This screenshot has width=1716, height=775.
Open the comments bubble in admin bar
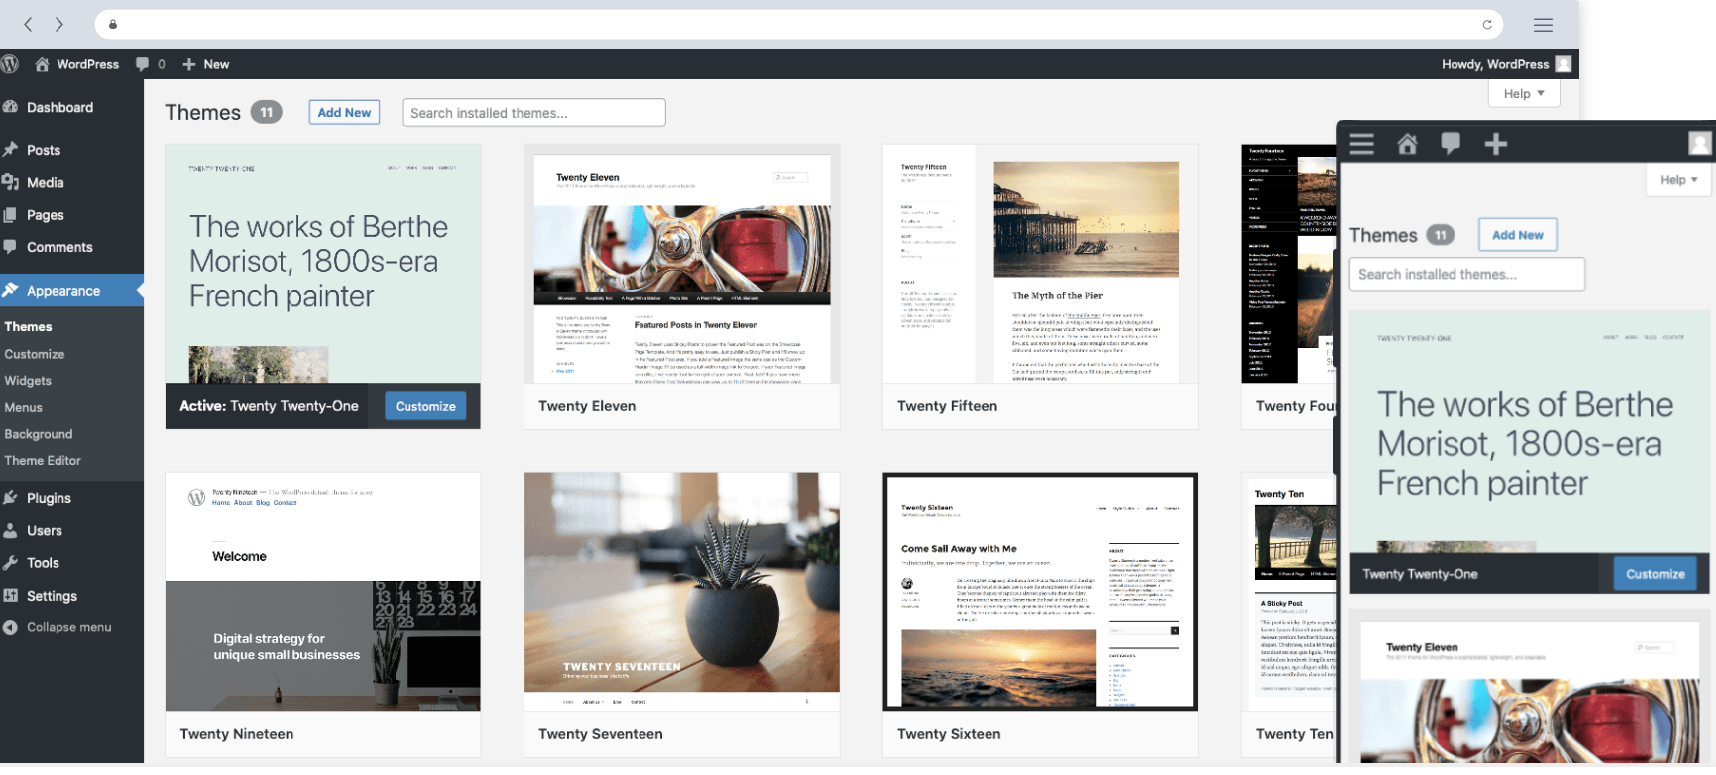[x=151, y=64]
